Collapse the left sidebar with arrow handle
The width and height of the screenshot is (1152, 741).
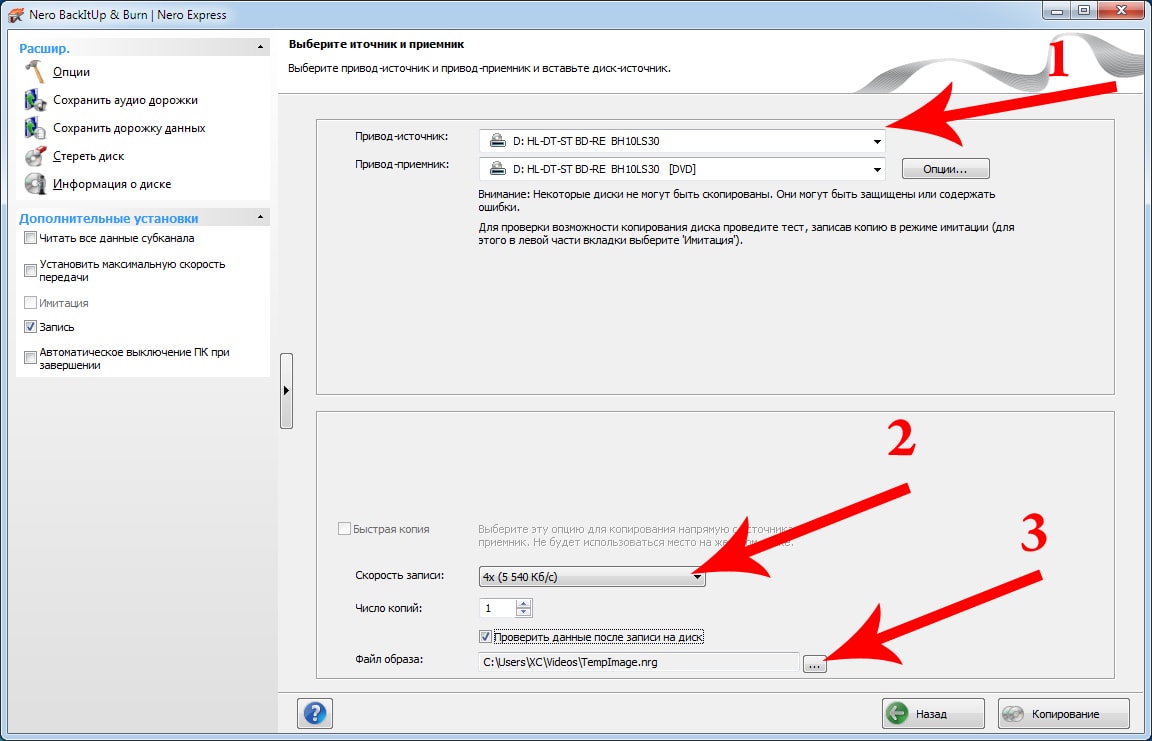[x=287, y=391]
